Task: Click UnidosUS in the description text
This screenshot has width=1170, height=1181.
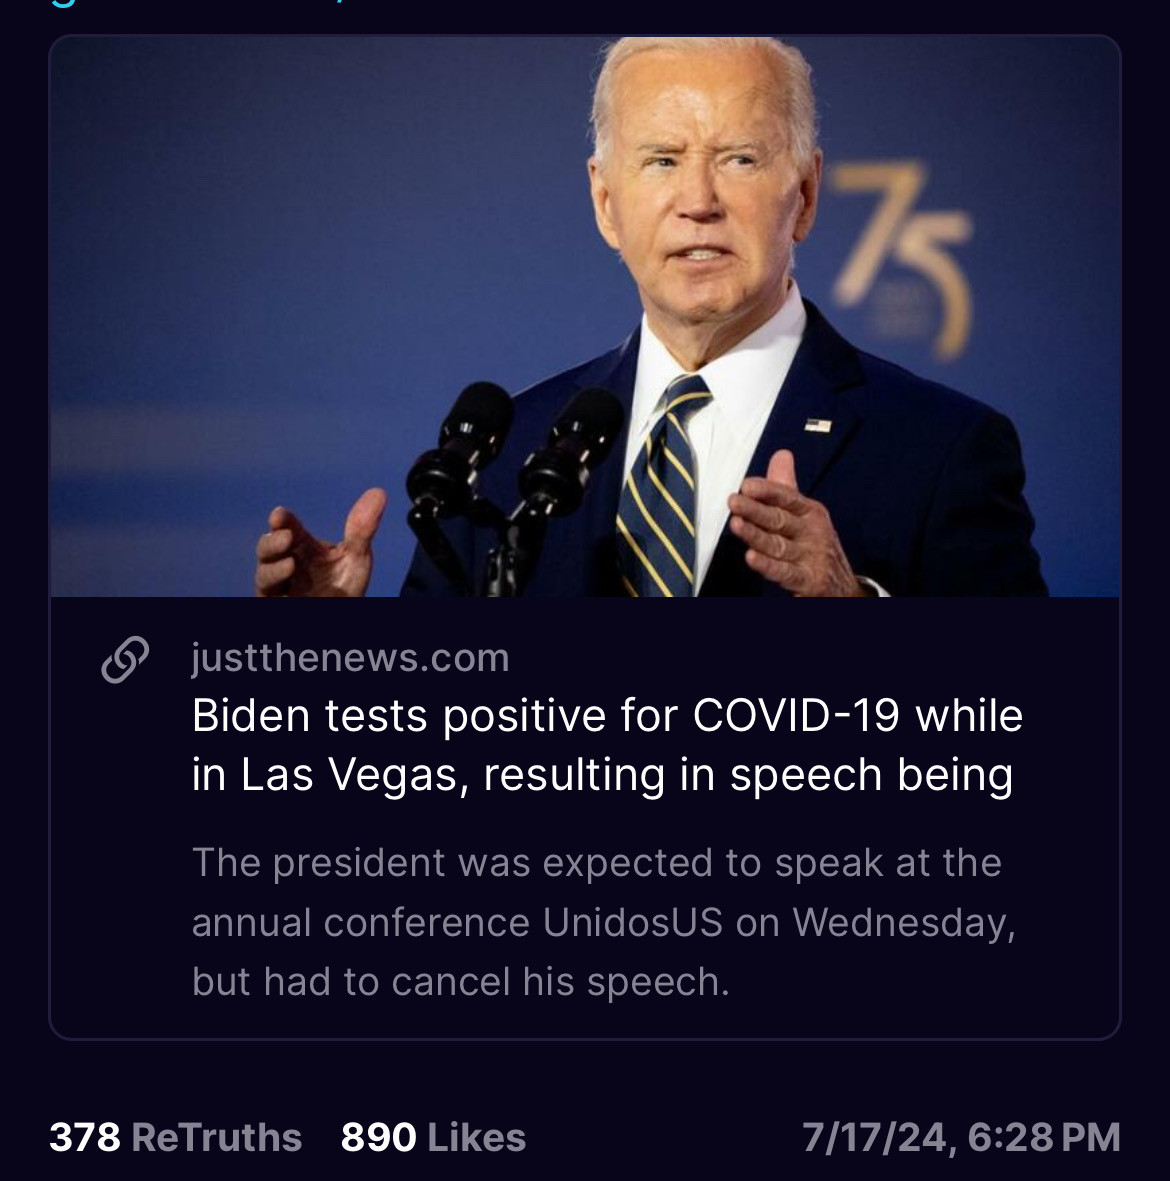Action: [x=633, y=922]
